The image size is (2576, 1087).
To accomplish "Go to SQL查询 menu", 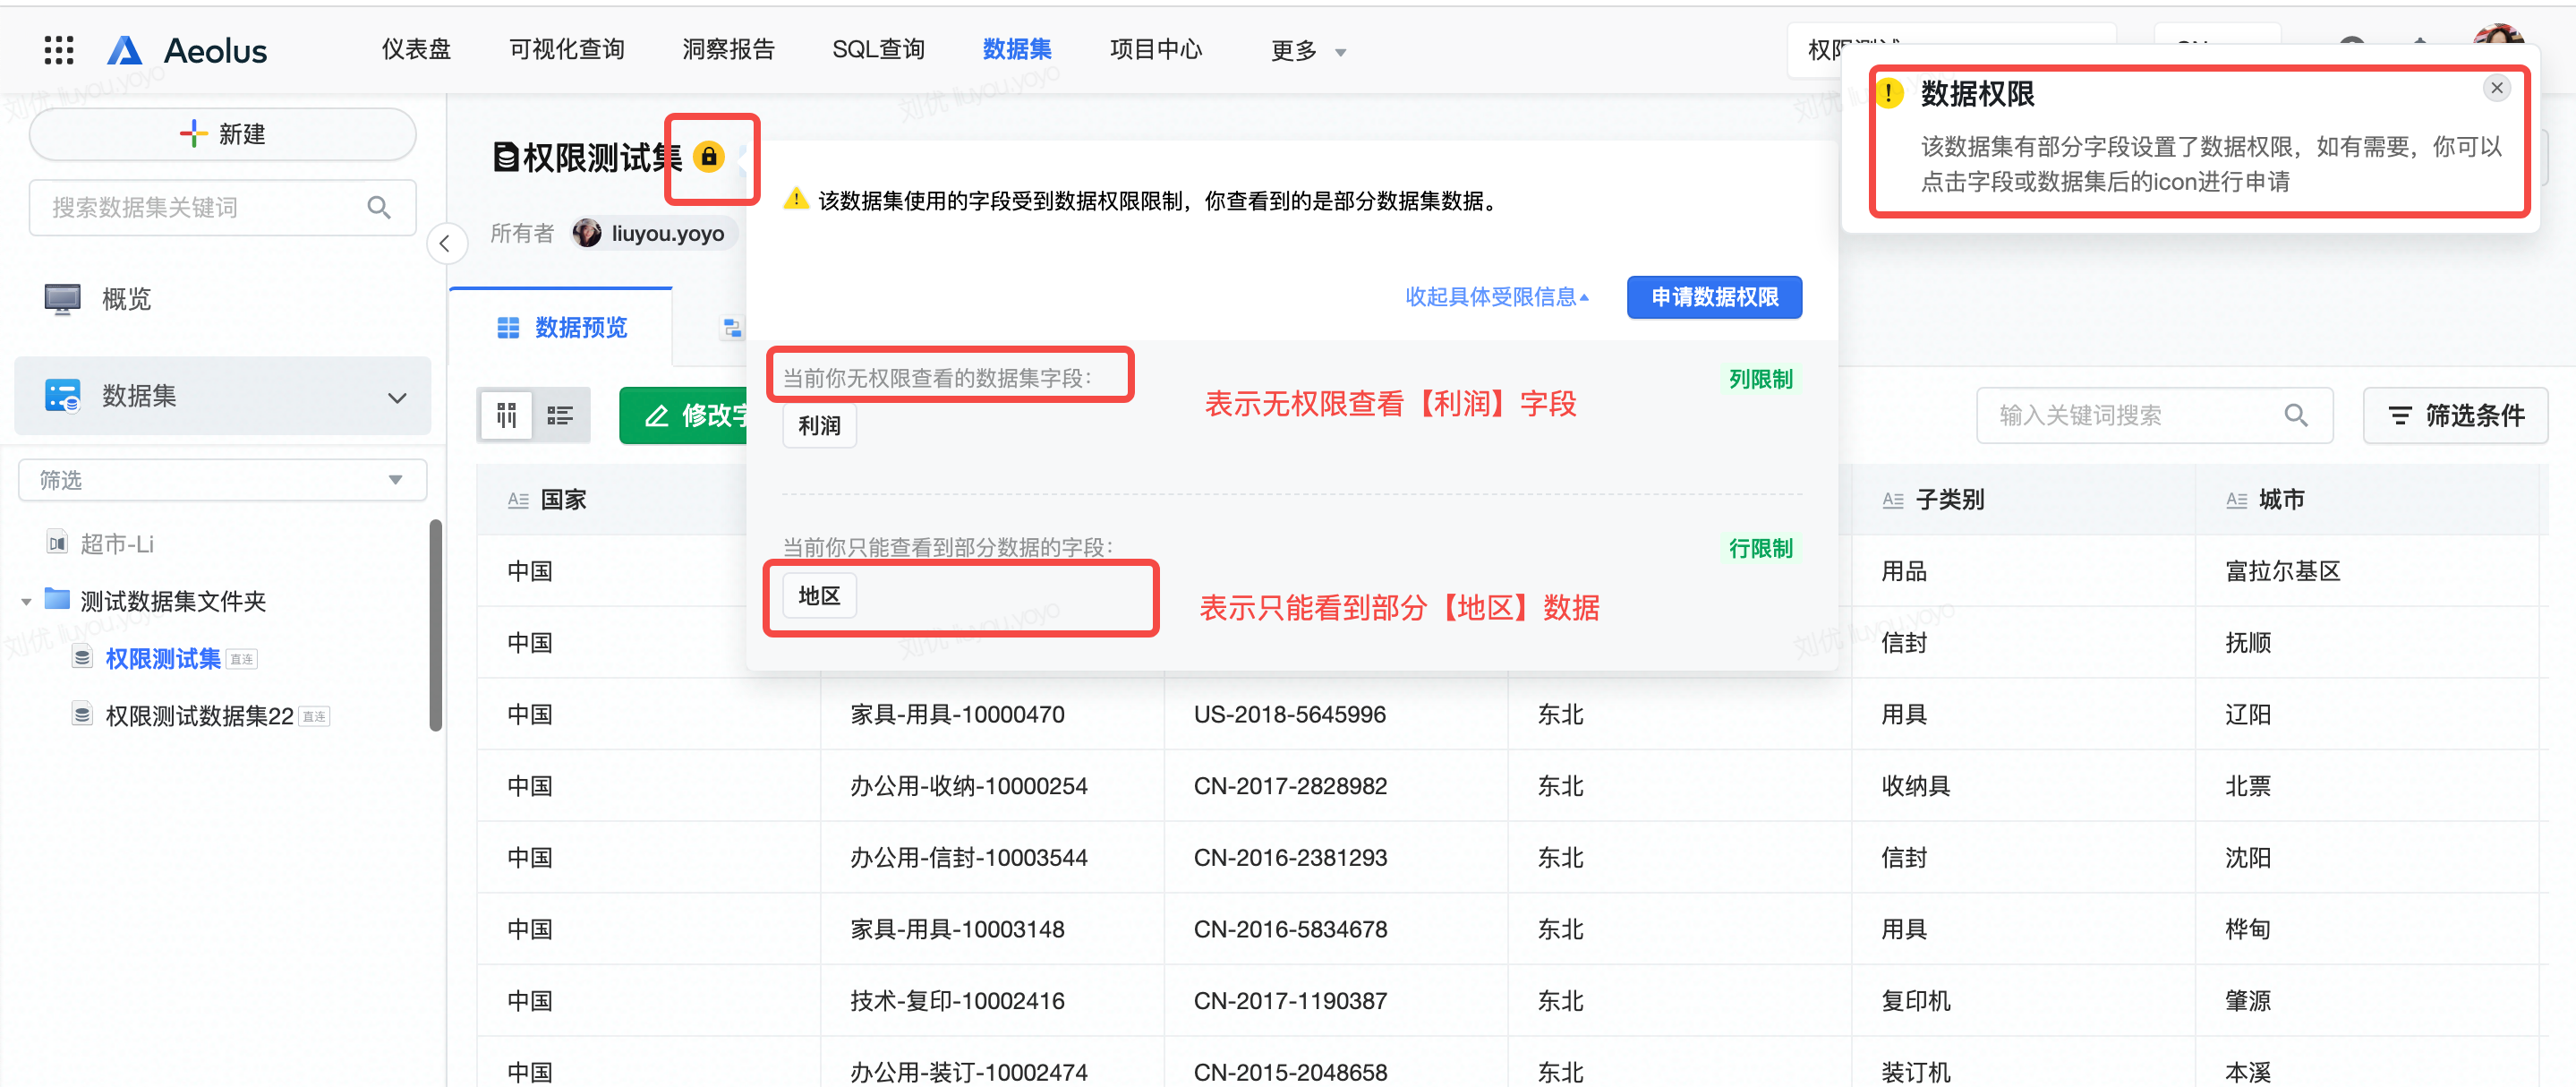I will pos(878,49).
